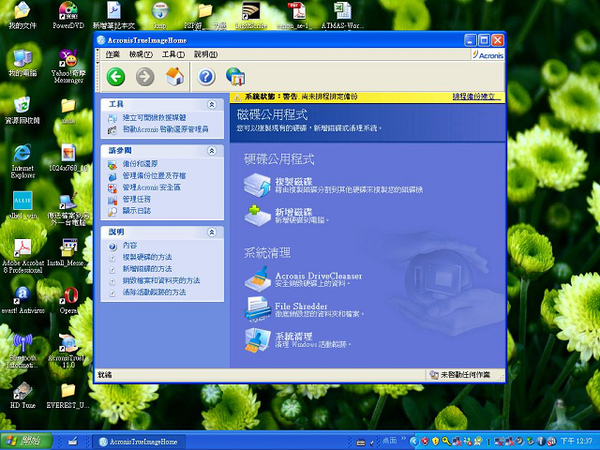Image resolution: width=600 pixels, height=450 pixels.
Task: Open 新增磁碟的方法 help link
Action: click(147, 269)
